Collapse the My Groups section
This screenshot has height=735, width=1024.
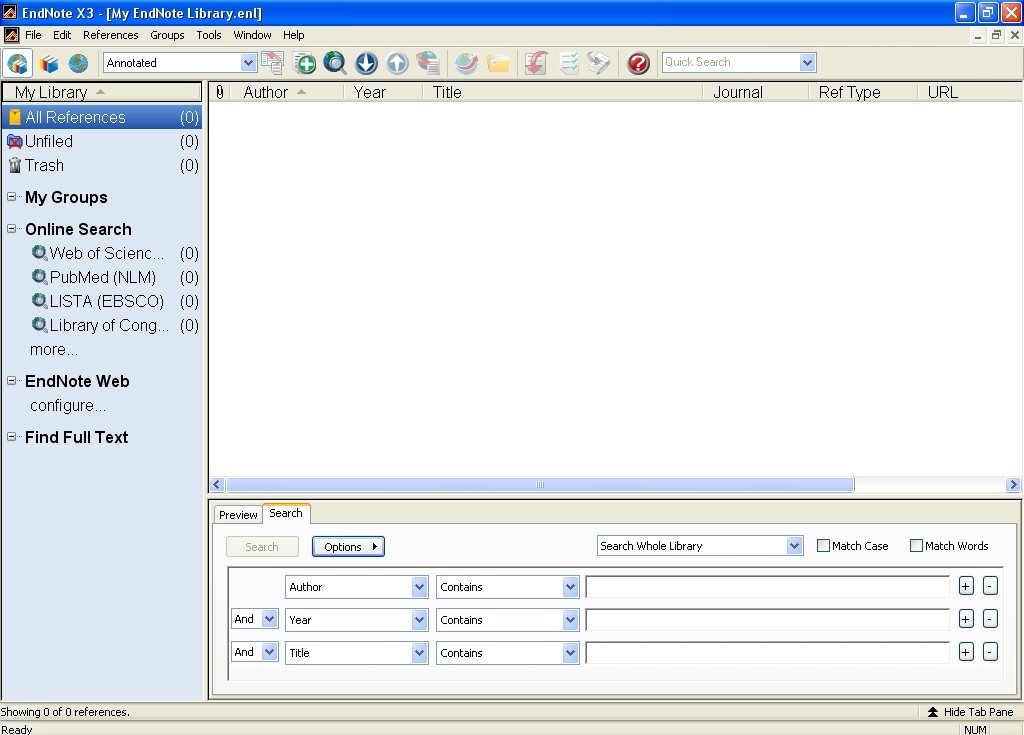point(12,197)
